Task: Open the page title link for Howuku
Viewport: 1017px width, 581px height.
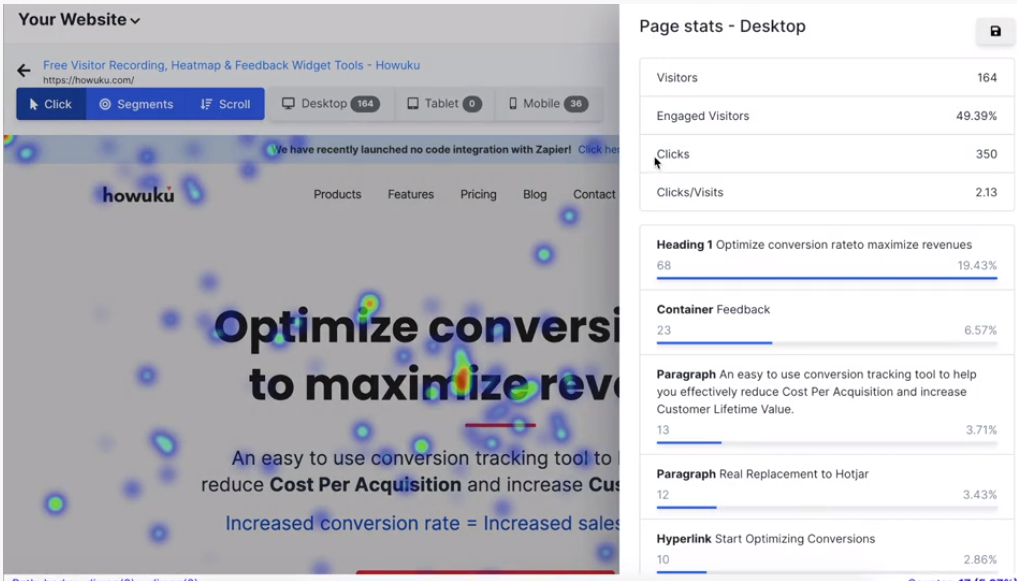Action: 231,65
